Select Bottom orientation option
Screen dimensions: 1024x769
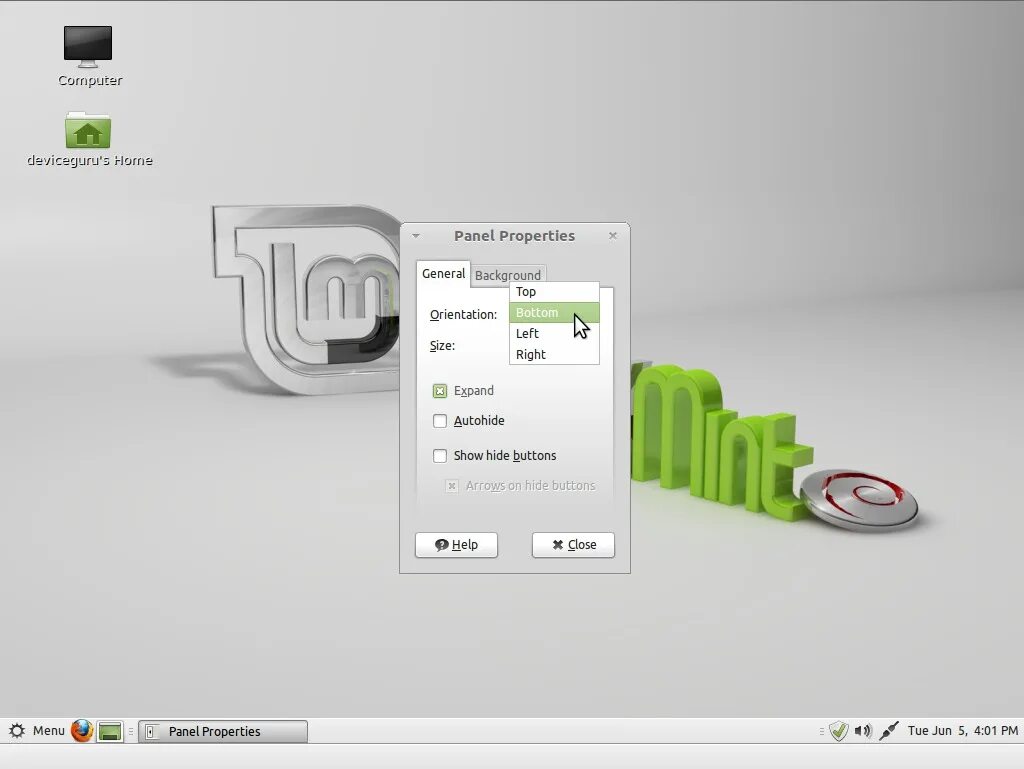tap(554, 313)
